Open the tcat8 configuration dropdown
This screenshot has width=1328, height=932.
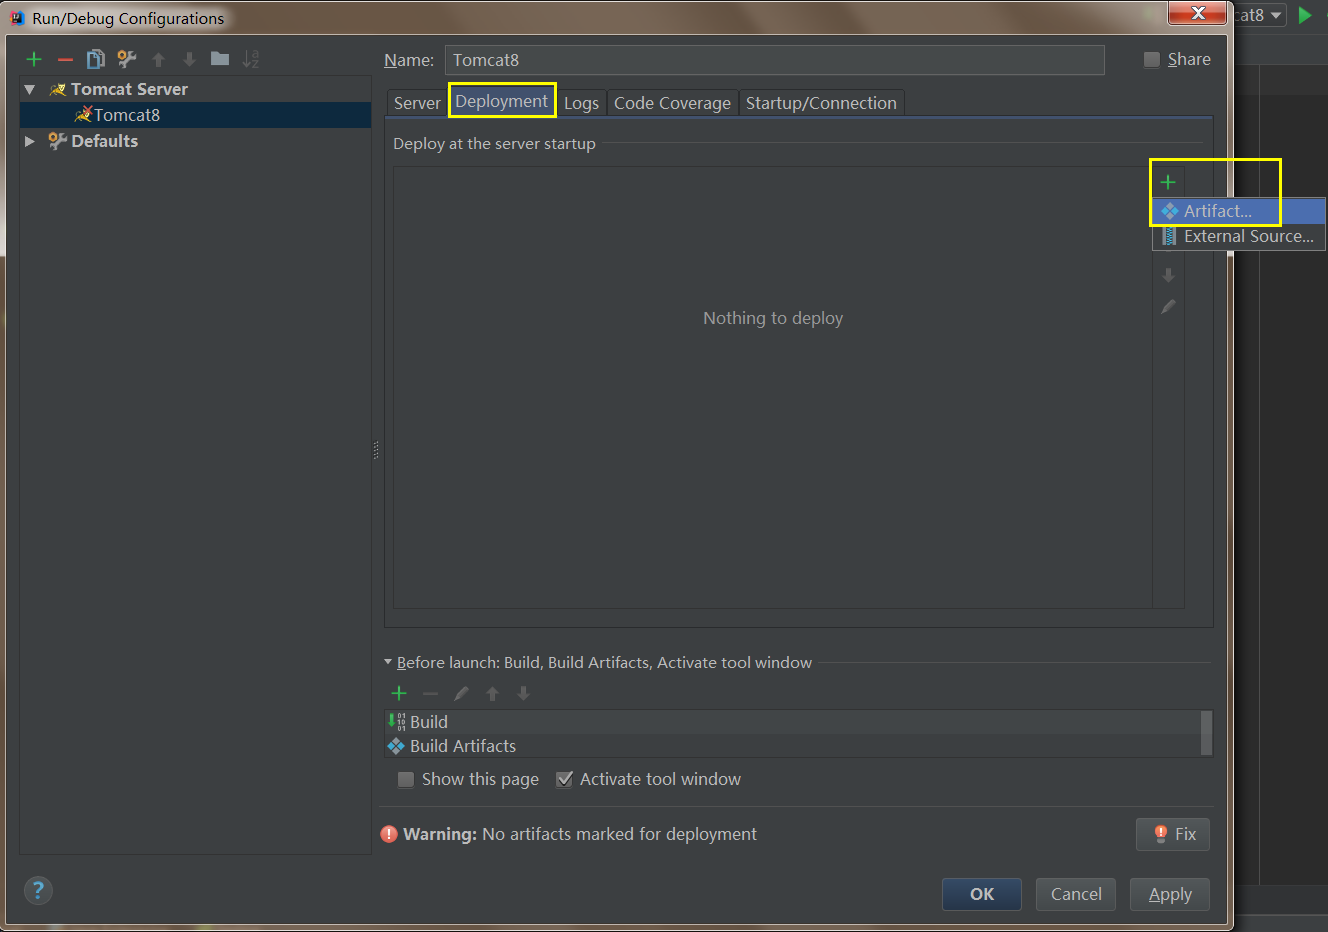click(1276, 15)
